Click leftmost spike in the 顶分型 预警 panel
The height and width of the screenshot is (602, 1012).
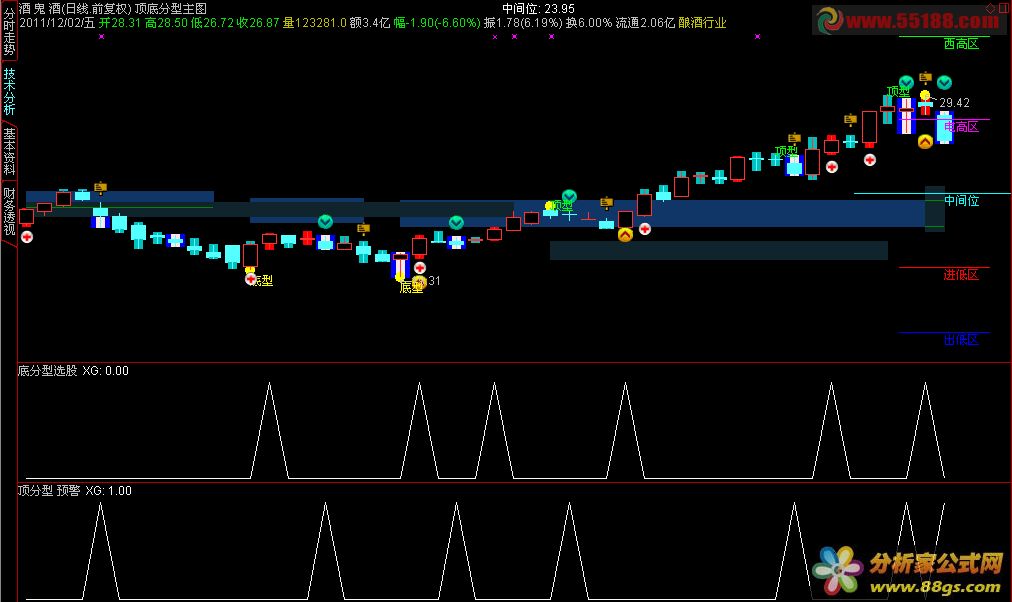(100, 550)
